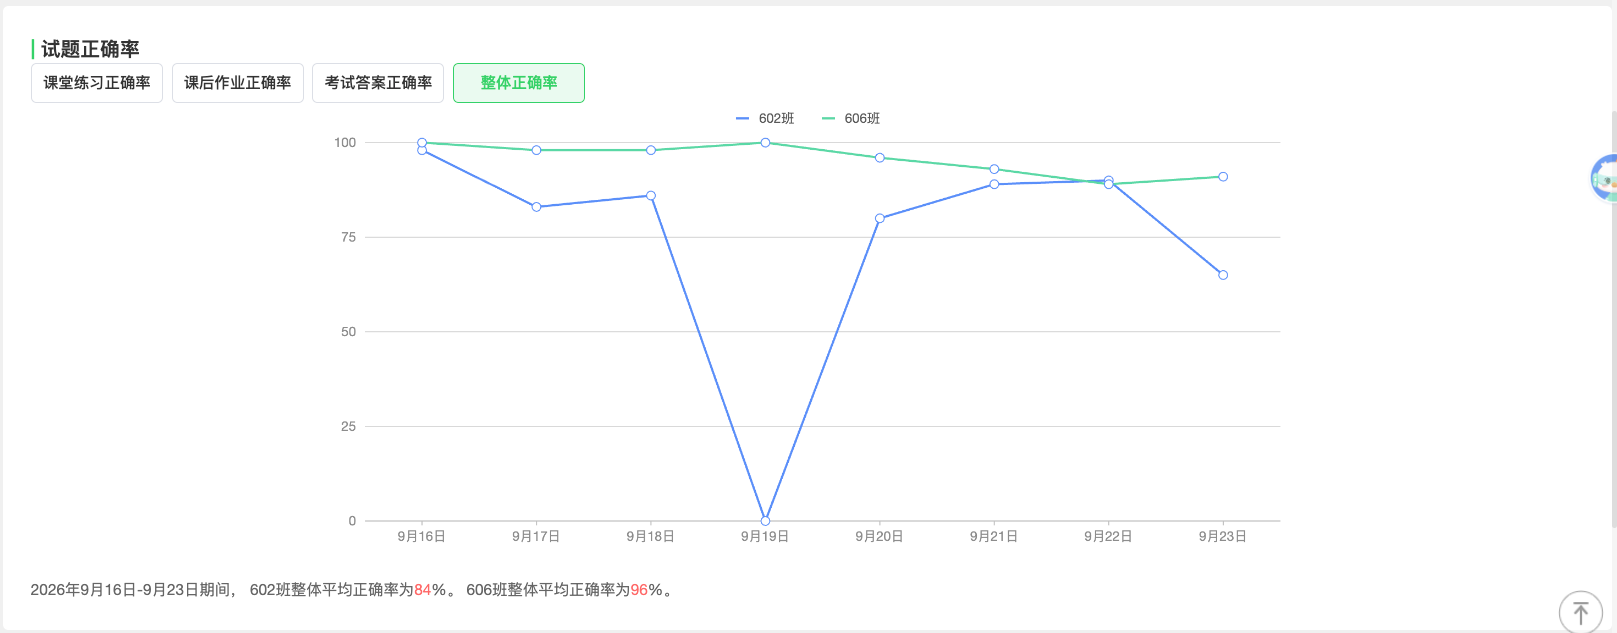Click 602班 data point on 9月17日
This screenshot has width=1617, height=633.
coord(537,207)
